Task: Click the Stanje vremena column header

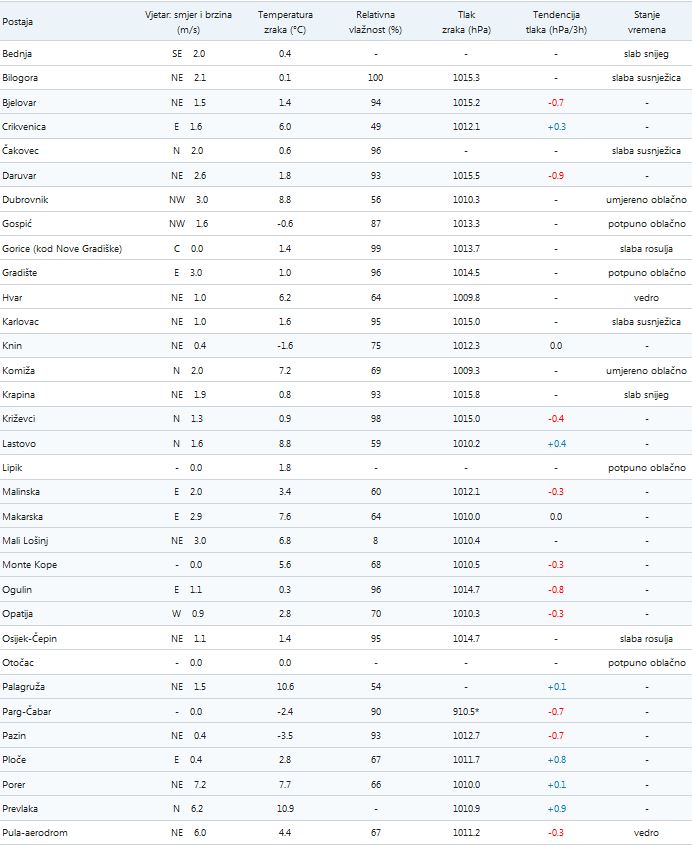Action: coord(647,22)
